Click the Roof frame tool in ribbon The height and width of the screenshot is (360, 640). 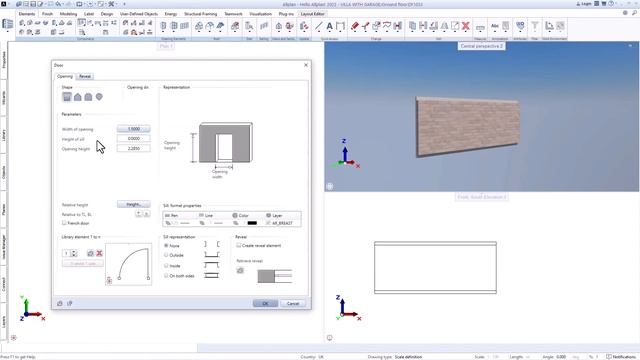click(x=199, y=26)
